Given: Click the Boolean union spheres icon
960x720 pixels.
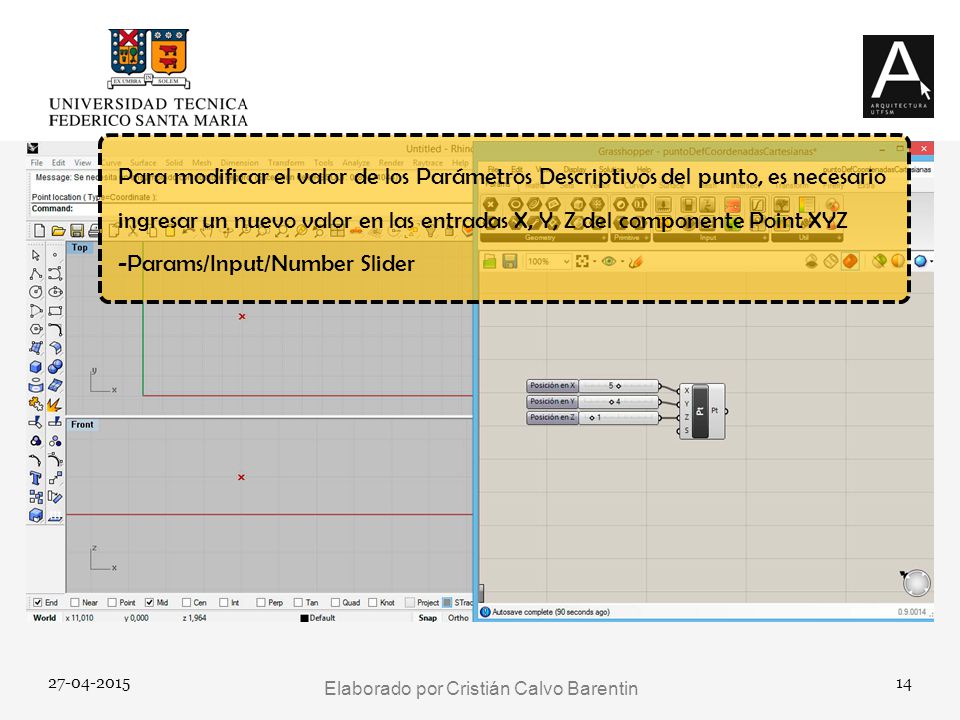Looking at the screenshot, I should [55, 367].
